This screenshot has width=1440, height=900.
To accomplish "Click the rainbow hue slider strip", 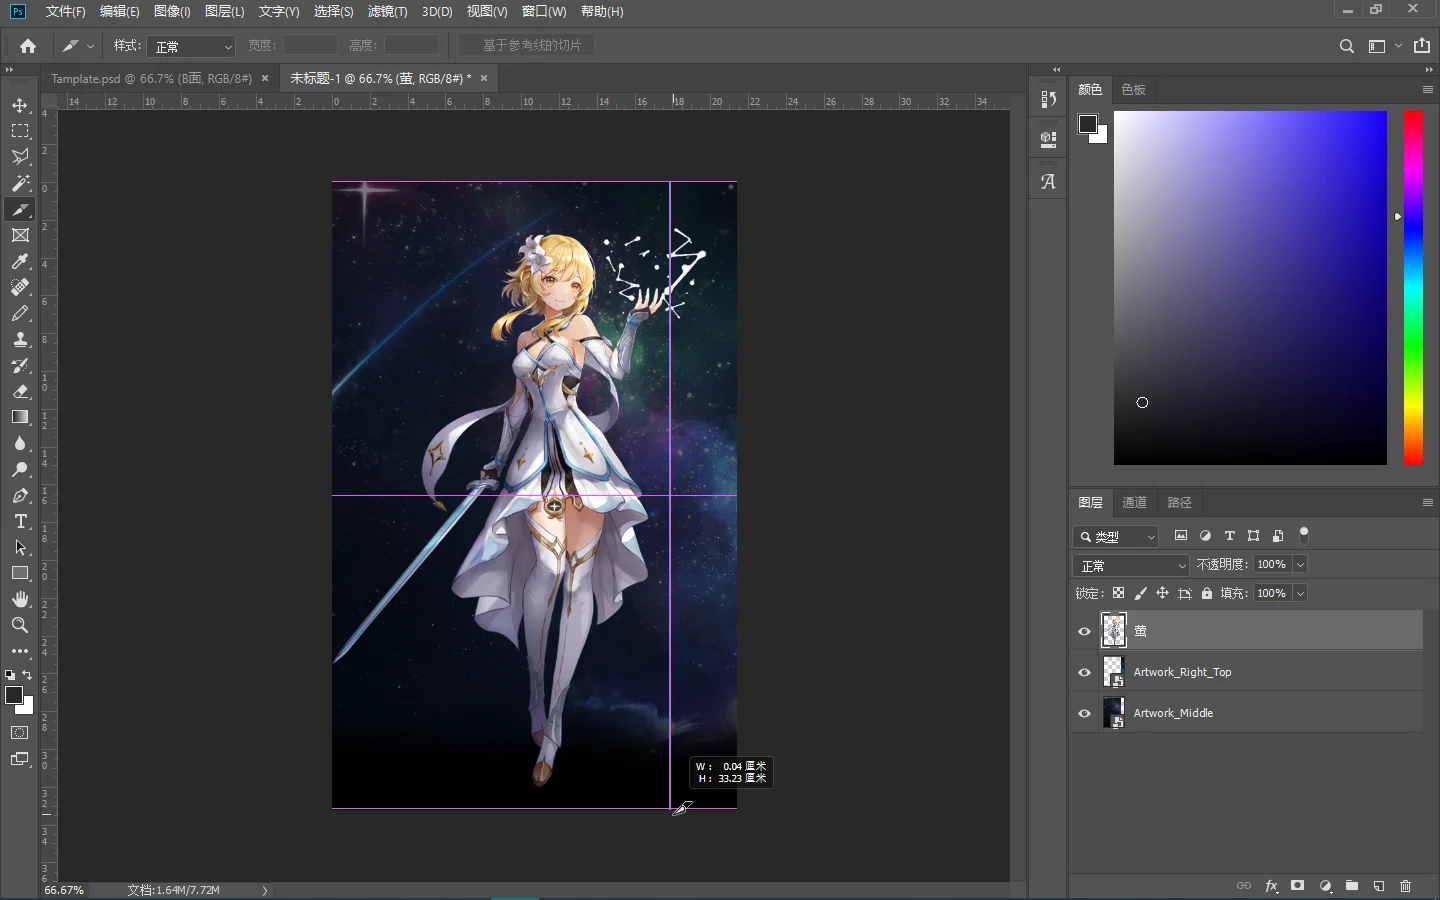I will (x=1413, y=288).
